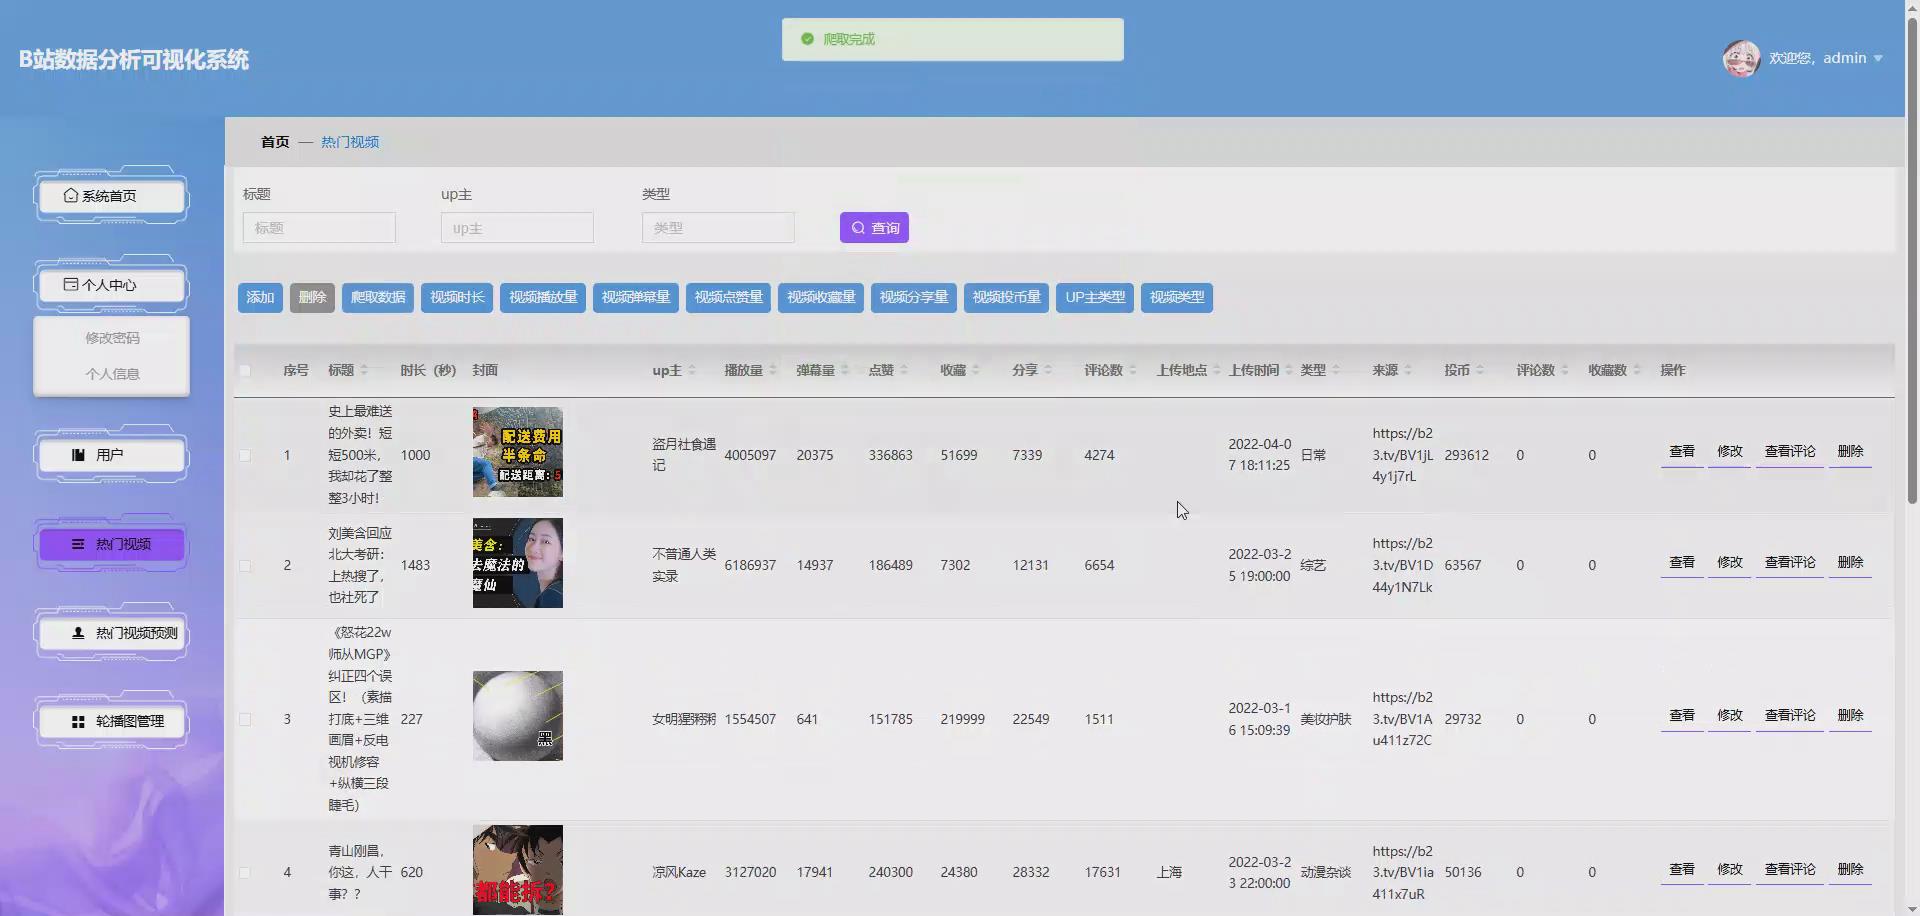Click the cover thumbnail of row 1

click(518, 452)
